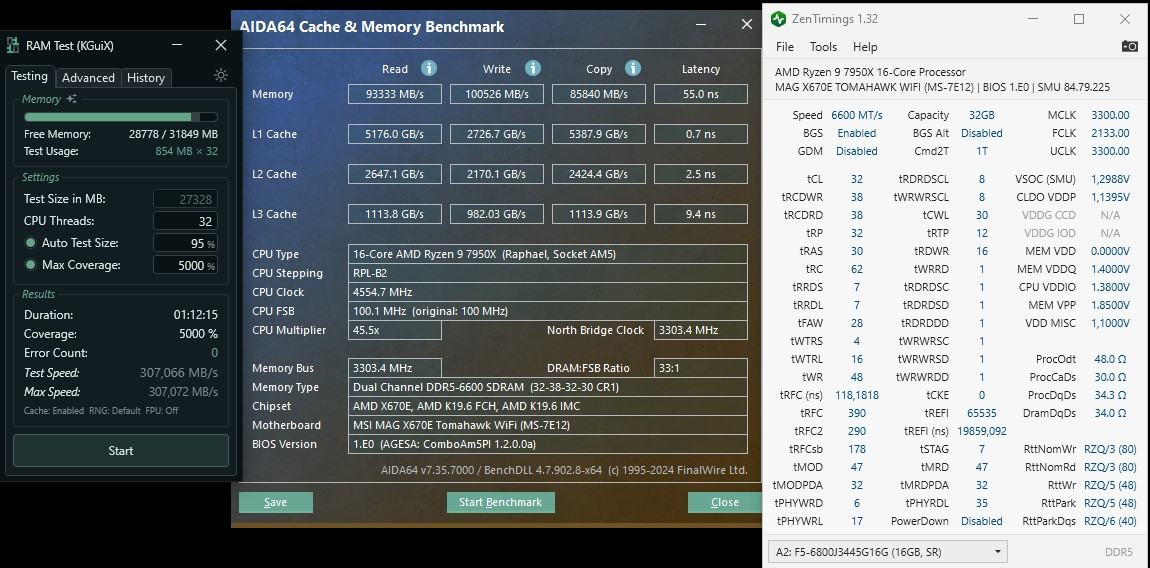This screenshot has height=568, width=1150.
Task: Open the Tools menu in ZenTimings
Action: pyautogui.click(x=823, y=46)
